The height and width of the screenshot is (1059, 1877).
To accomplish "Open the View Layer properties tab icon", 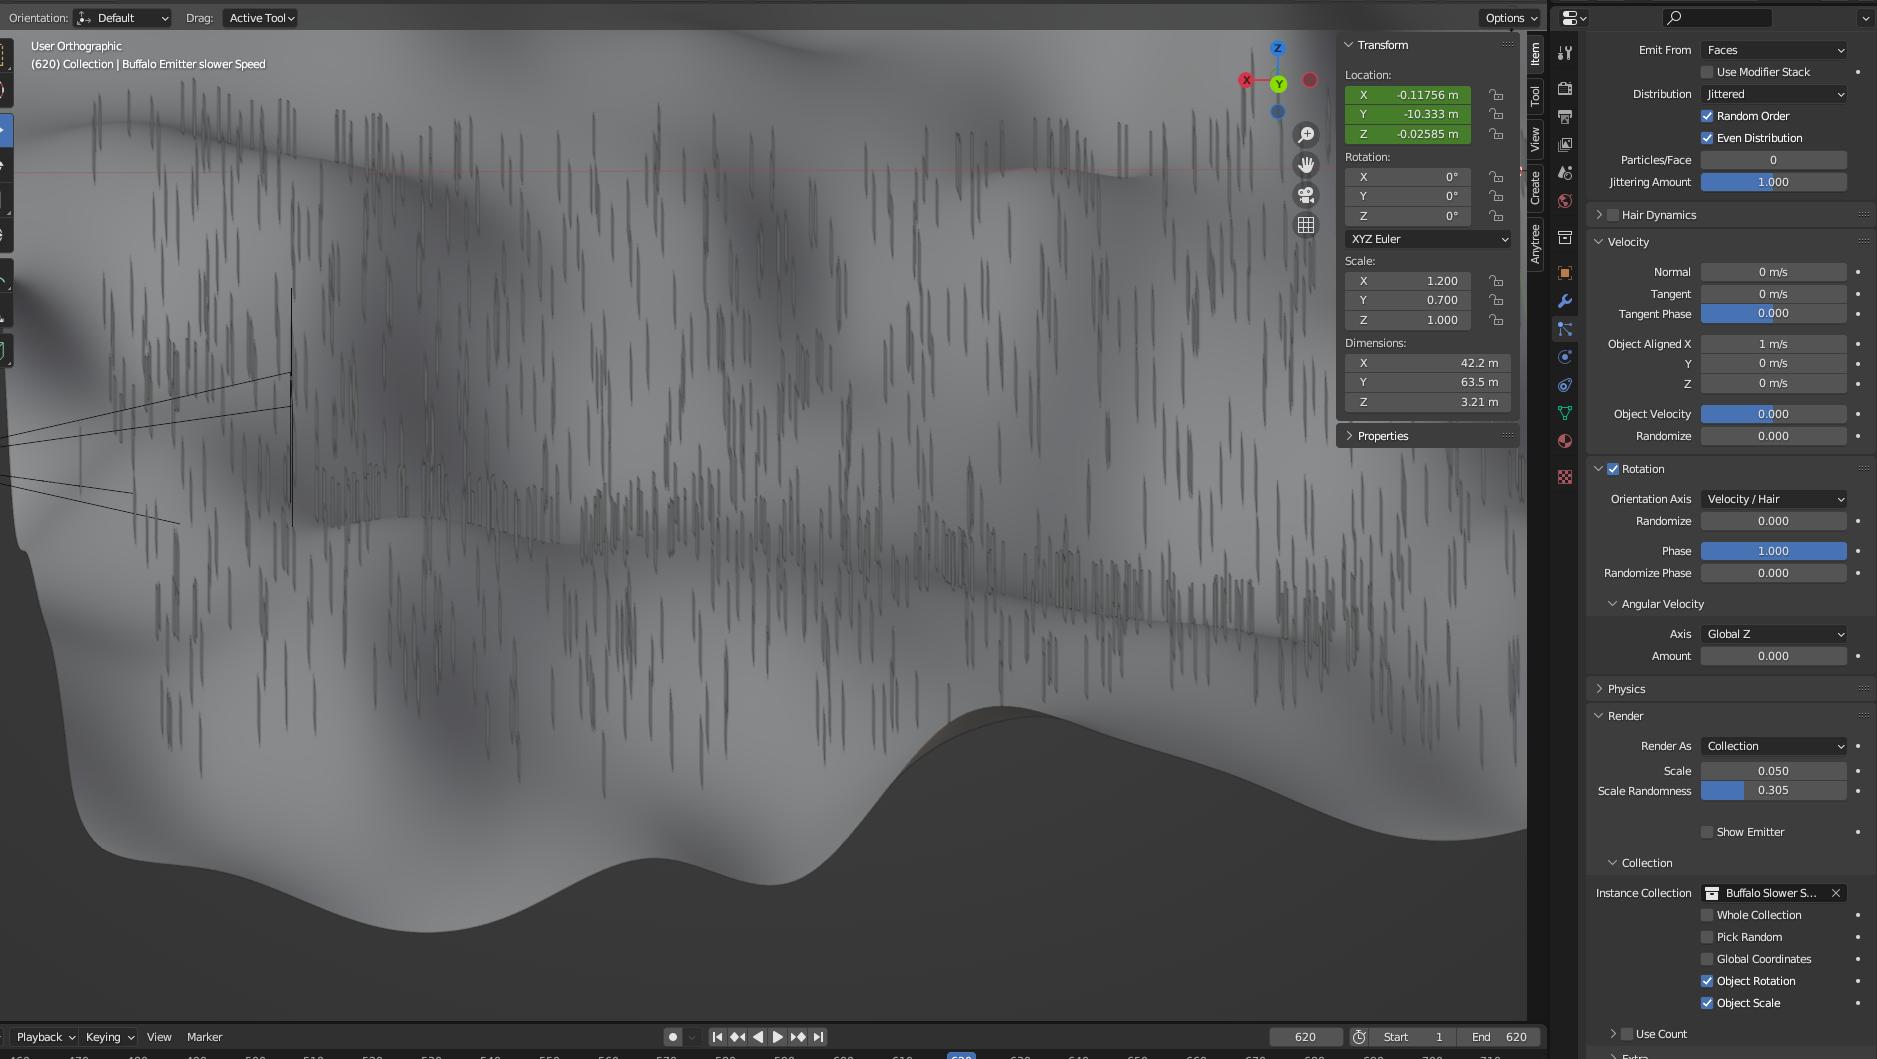I will (x=1565, y=145).
